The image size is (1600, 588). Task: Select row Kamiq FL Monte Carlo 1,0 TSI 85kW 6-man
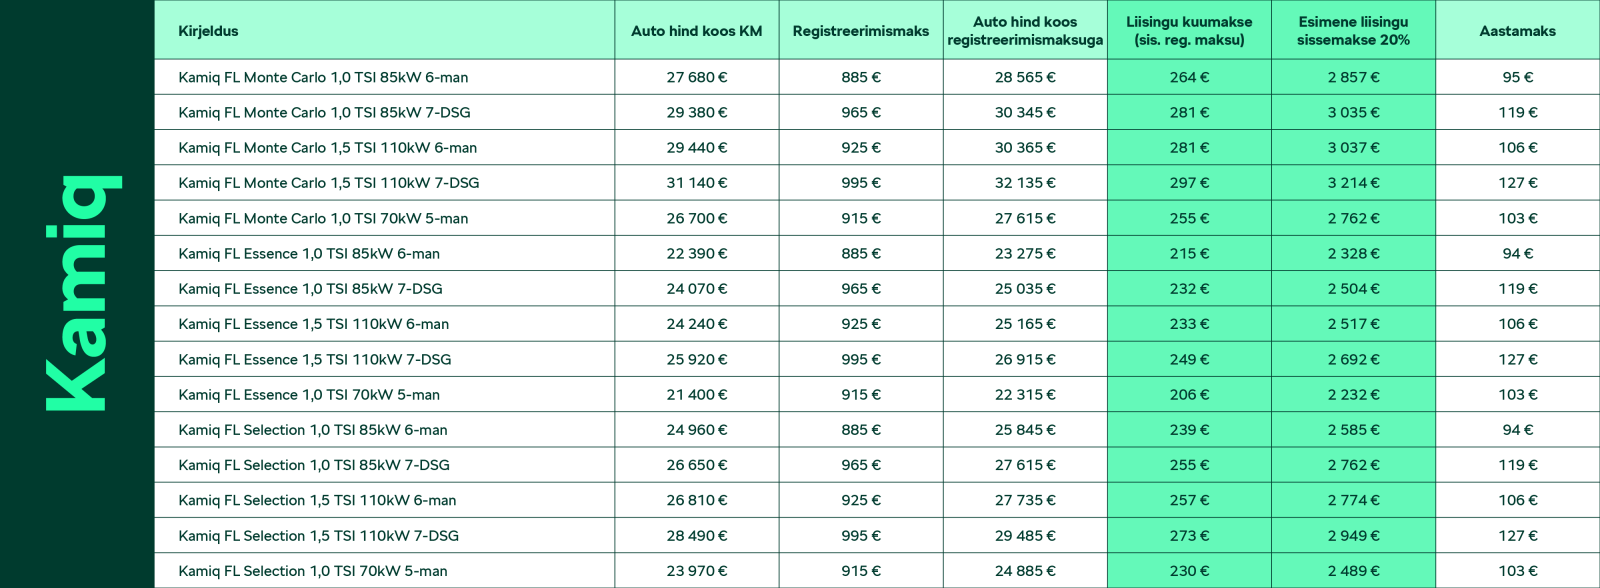click(877, 77)
